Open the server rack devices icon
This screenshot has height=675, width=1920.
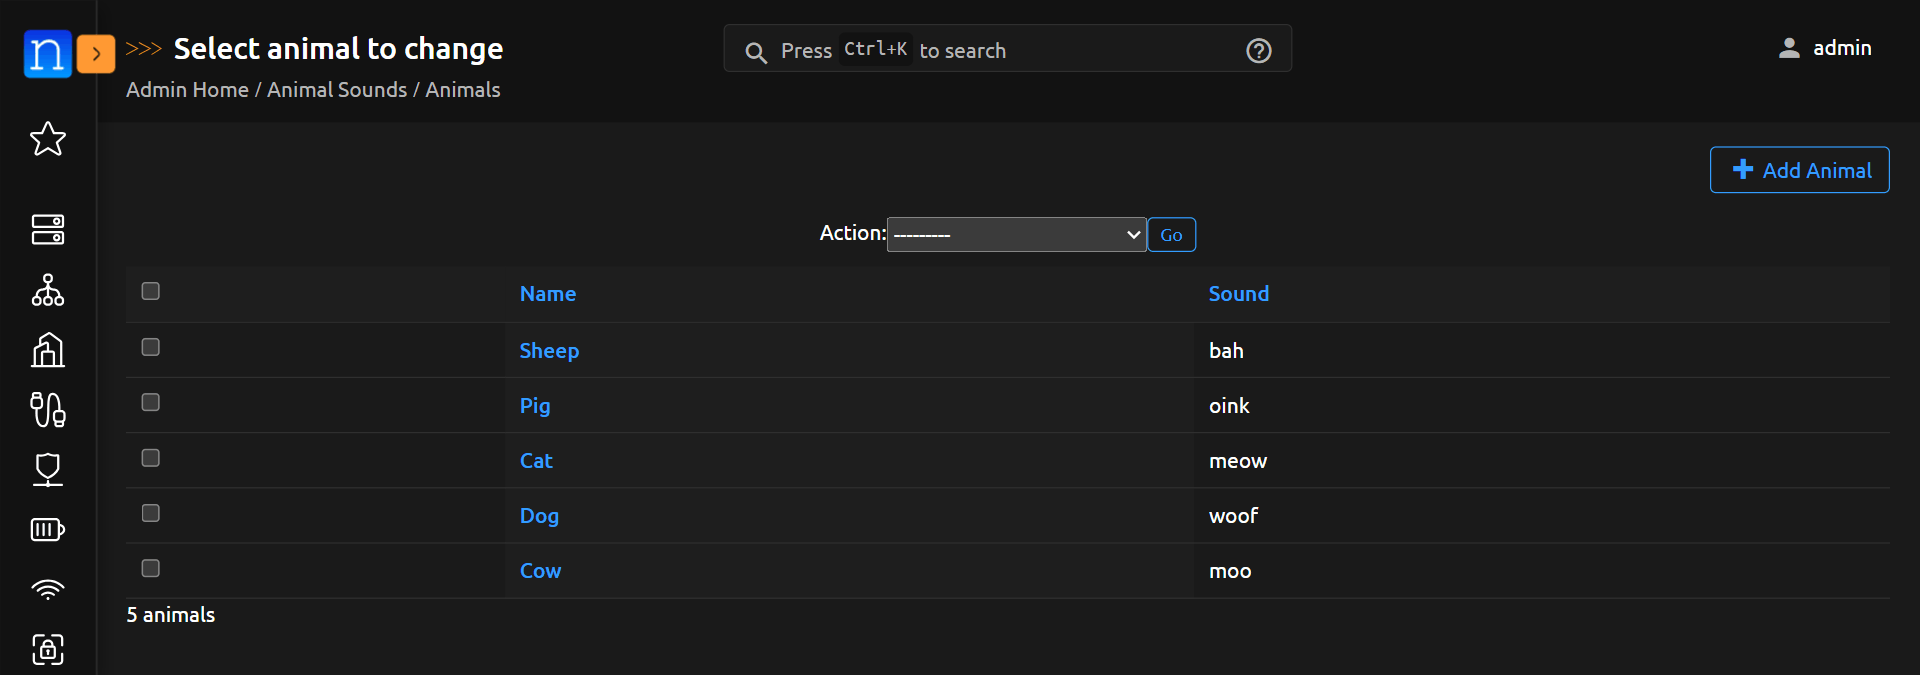(x=47, y=229)
